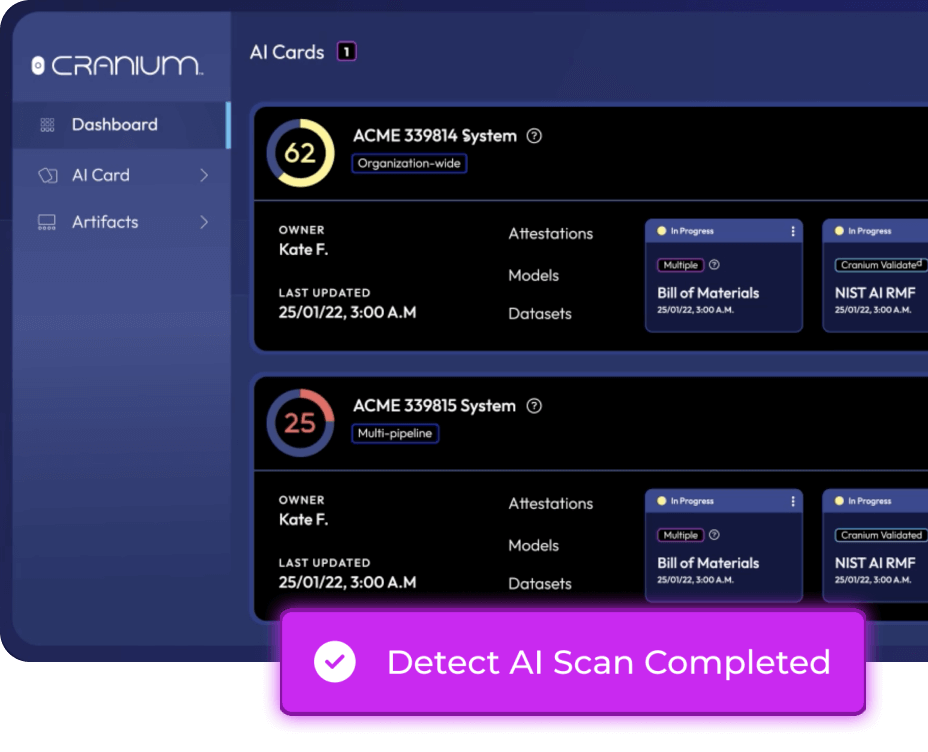Open the three-dot menu on Bill of Materials card
The image size is (928, 752).
point(795,231)
